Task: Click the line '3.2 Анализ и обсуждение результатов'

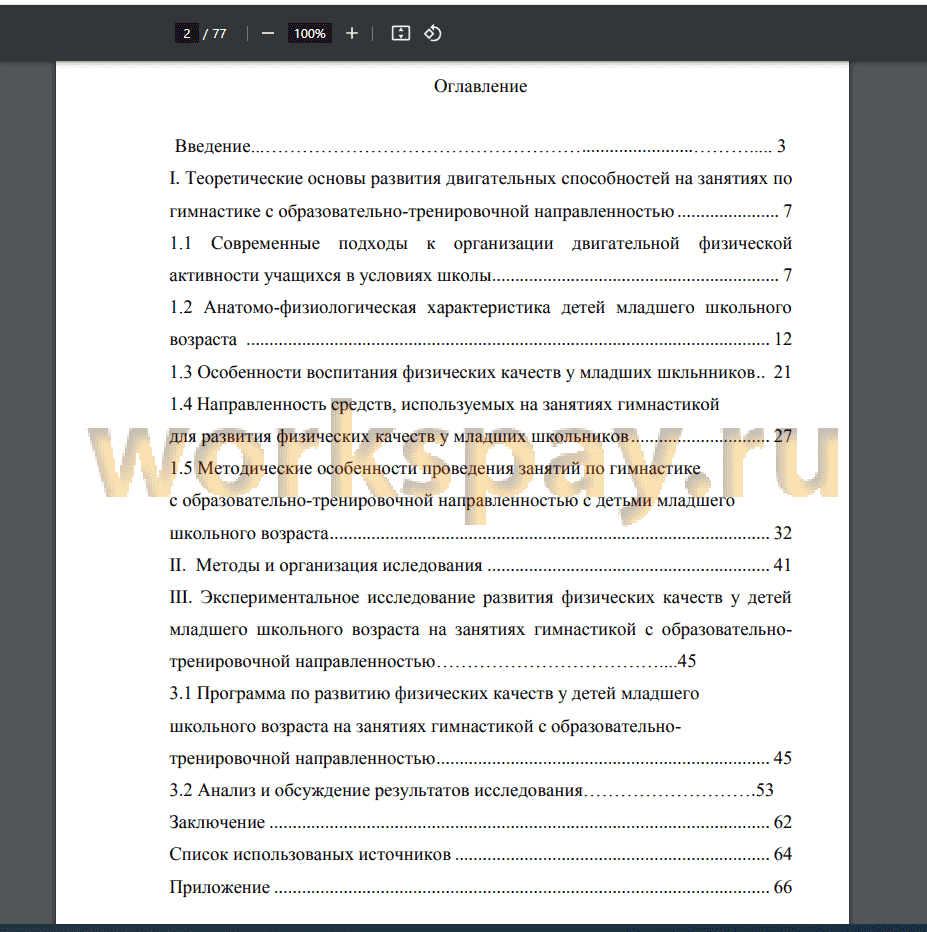Action: point(471,791)
